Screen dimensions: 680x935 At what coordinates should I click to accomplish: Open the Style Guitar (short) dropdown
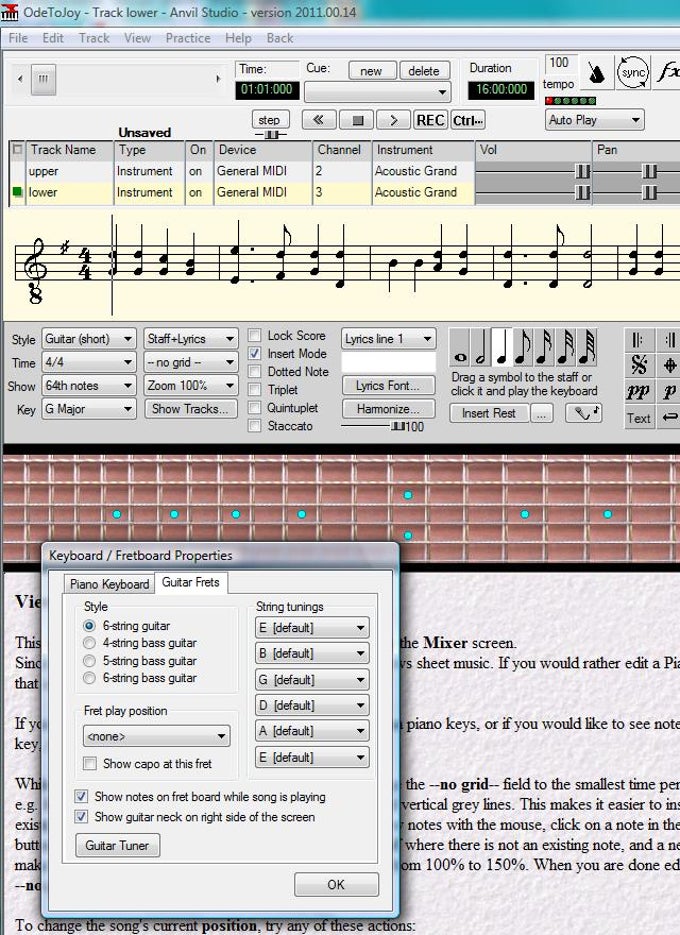[x=89, y=339]
